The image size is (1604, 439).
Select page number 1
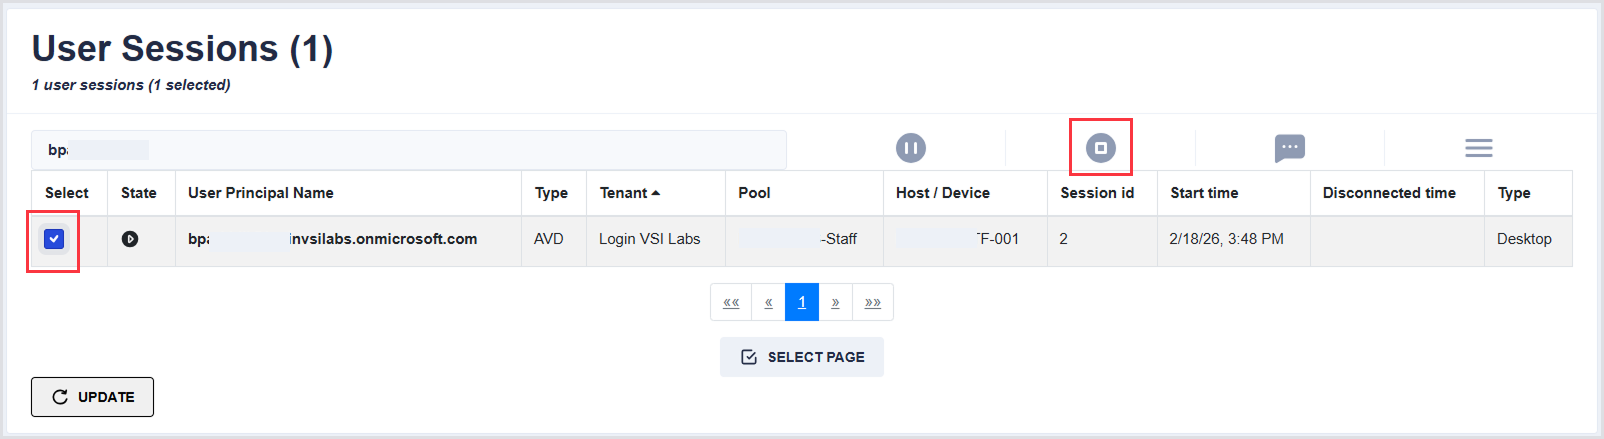(802, 302)
